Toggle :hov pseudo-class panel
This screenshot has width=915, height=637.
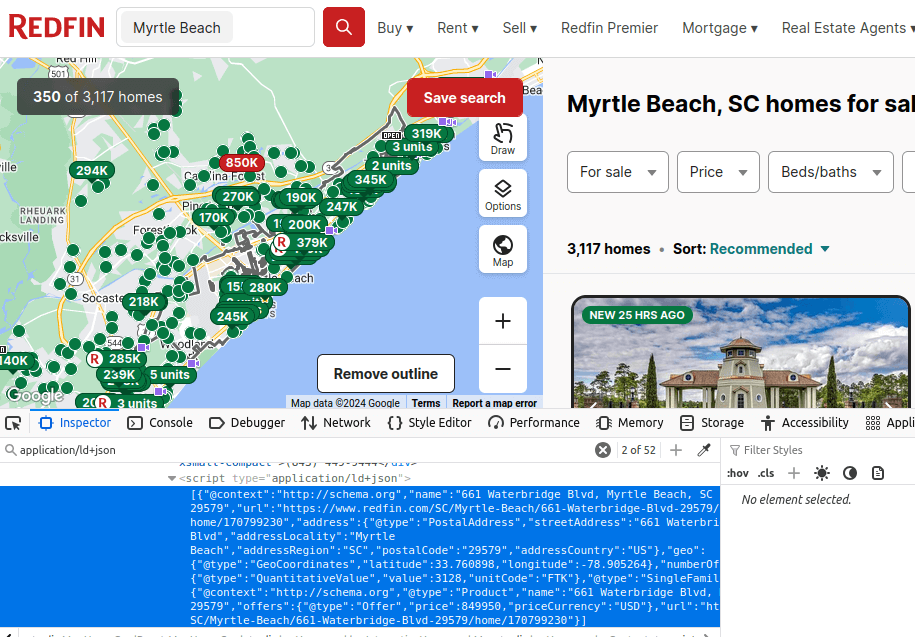tap(738, 473)
